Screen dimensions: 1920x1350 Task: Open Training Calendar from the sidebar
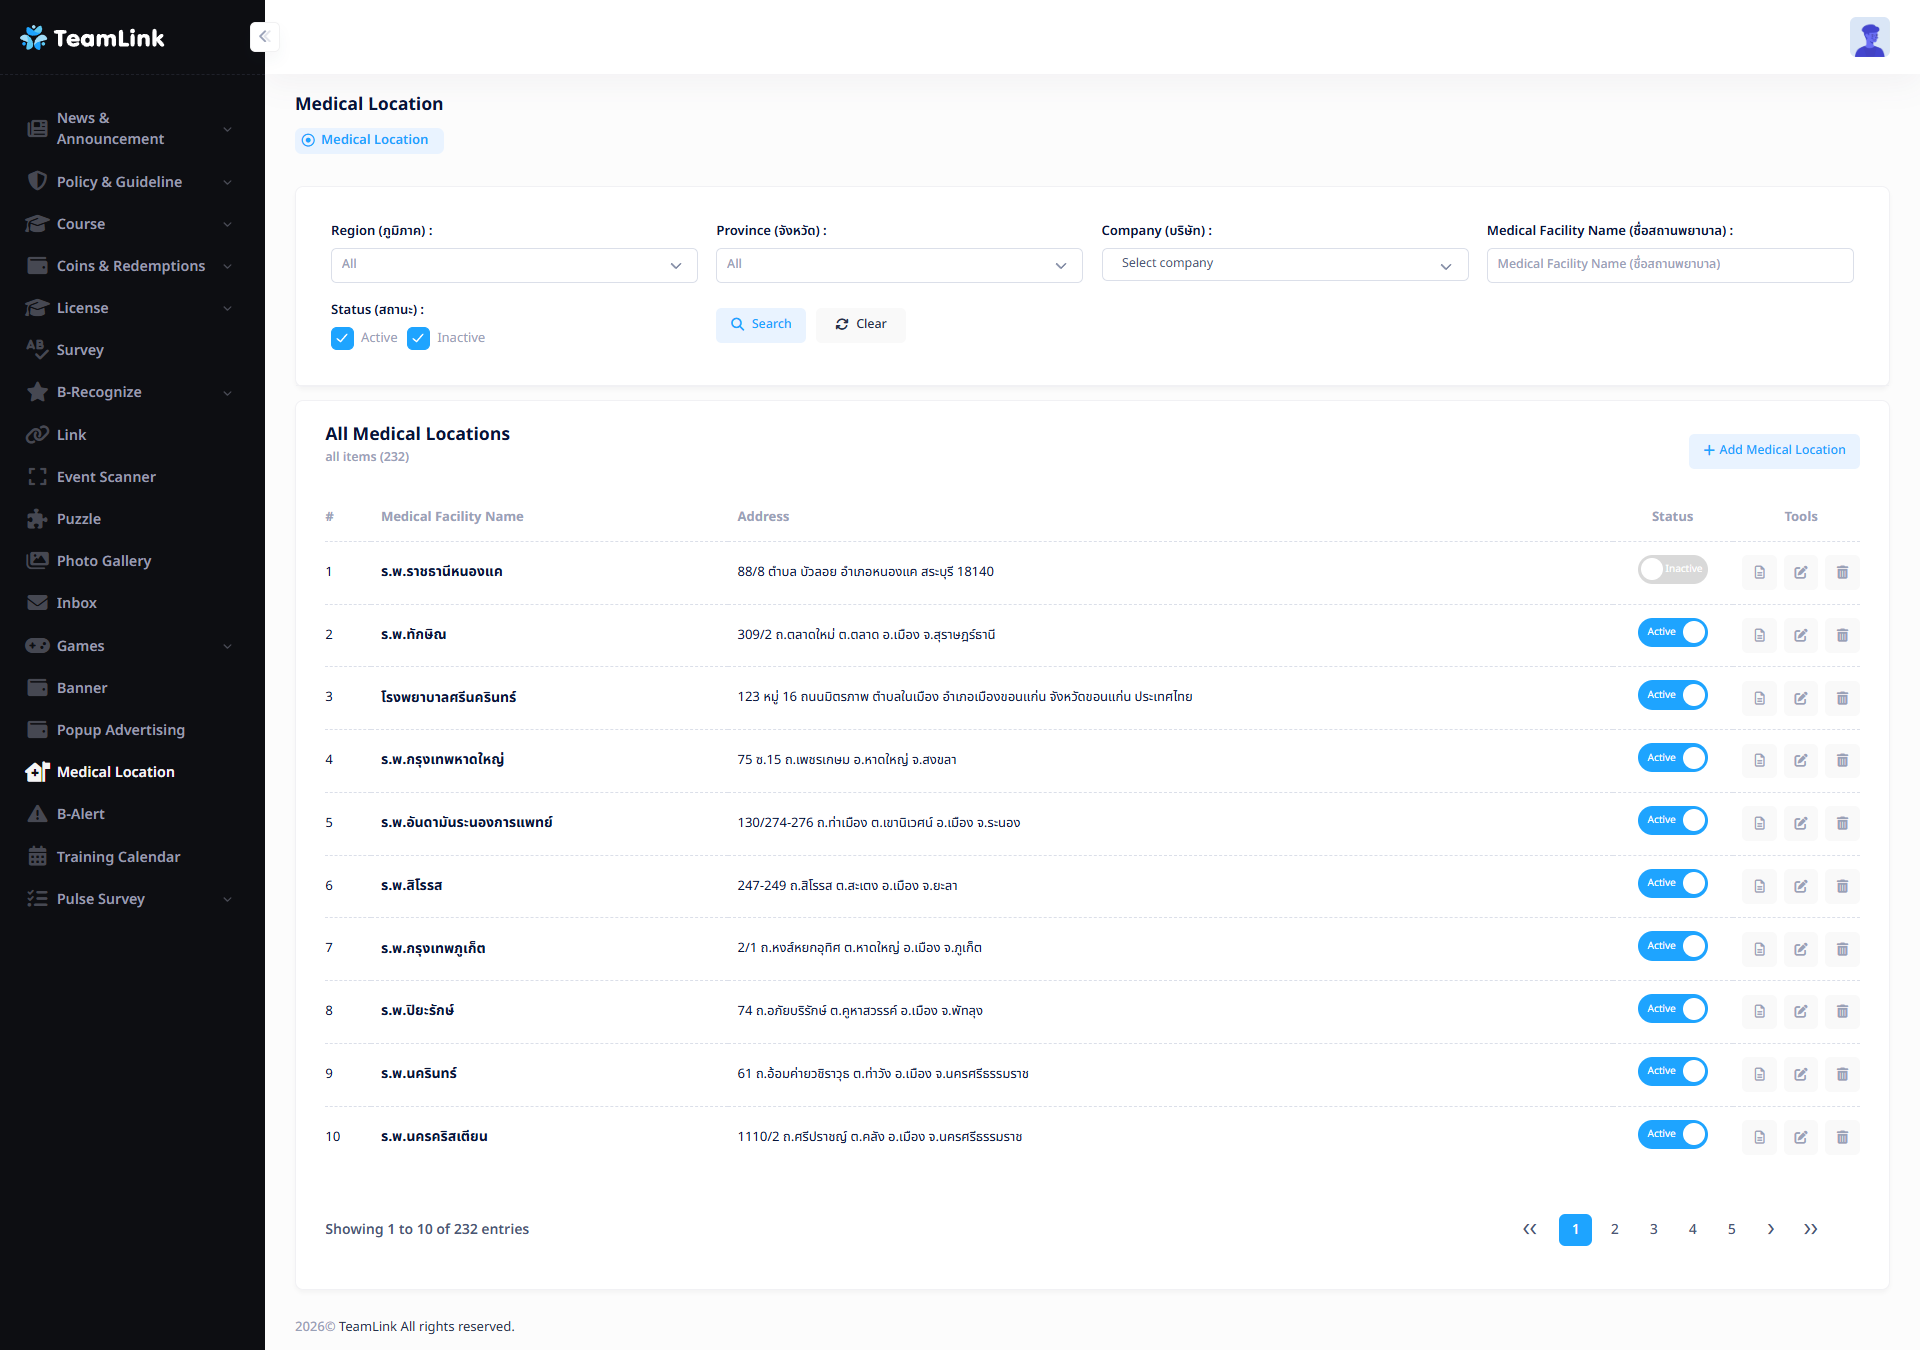pyautogui.click(x=118, y=857)
